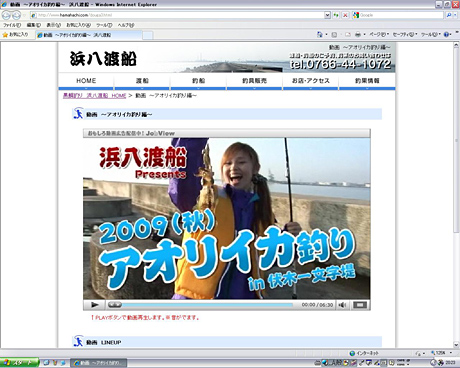
Task: Play the video with the play button
Action: click(94, 305)
